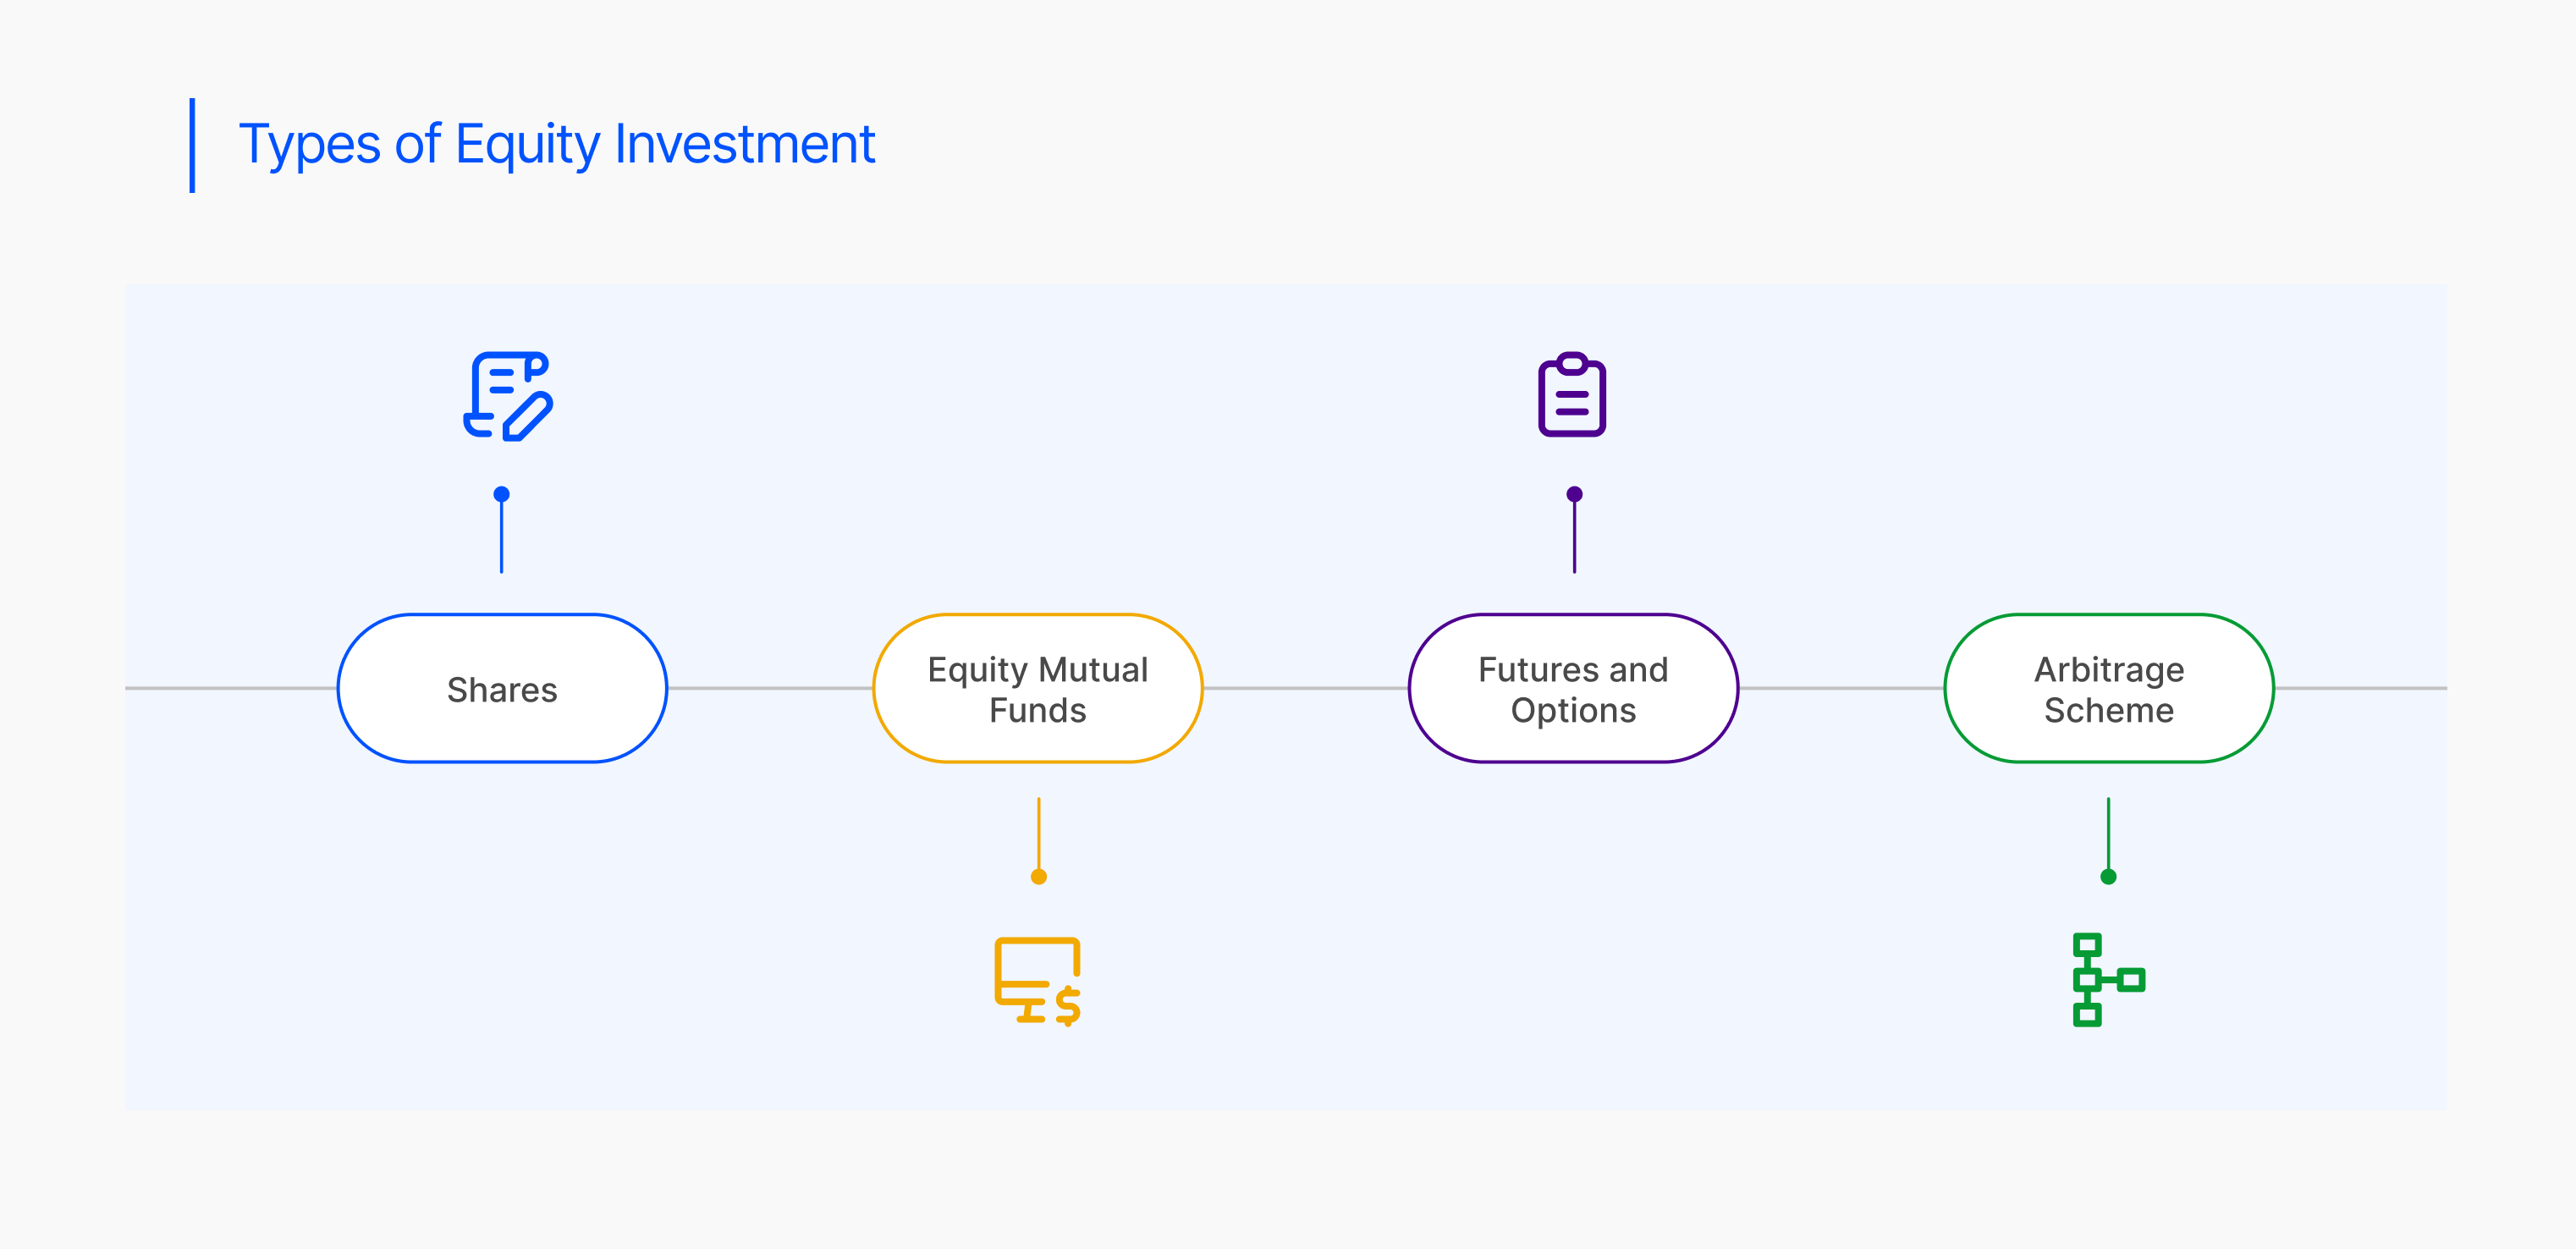Click the orange dot below Equity Mutual Funds
This screenshot has height=1249, width=2576.
[x=1039, y=877]
